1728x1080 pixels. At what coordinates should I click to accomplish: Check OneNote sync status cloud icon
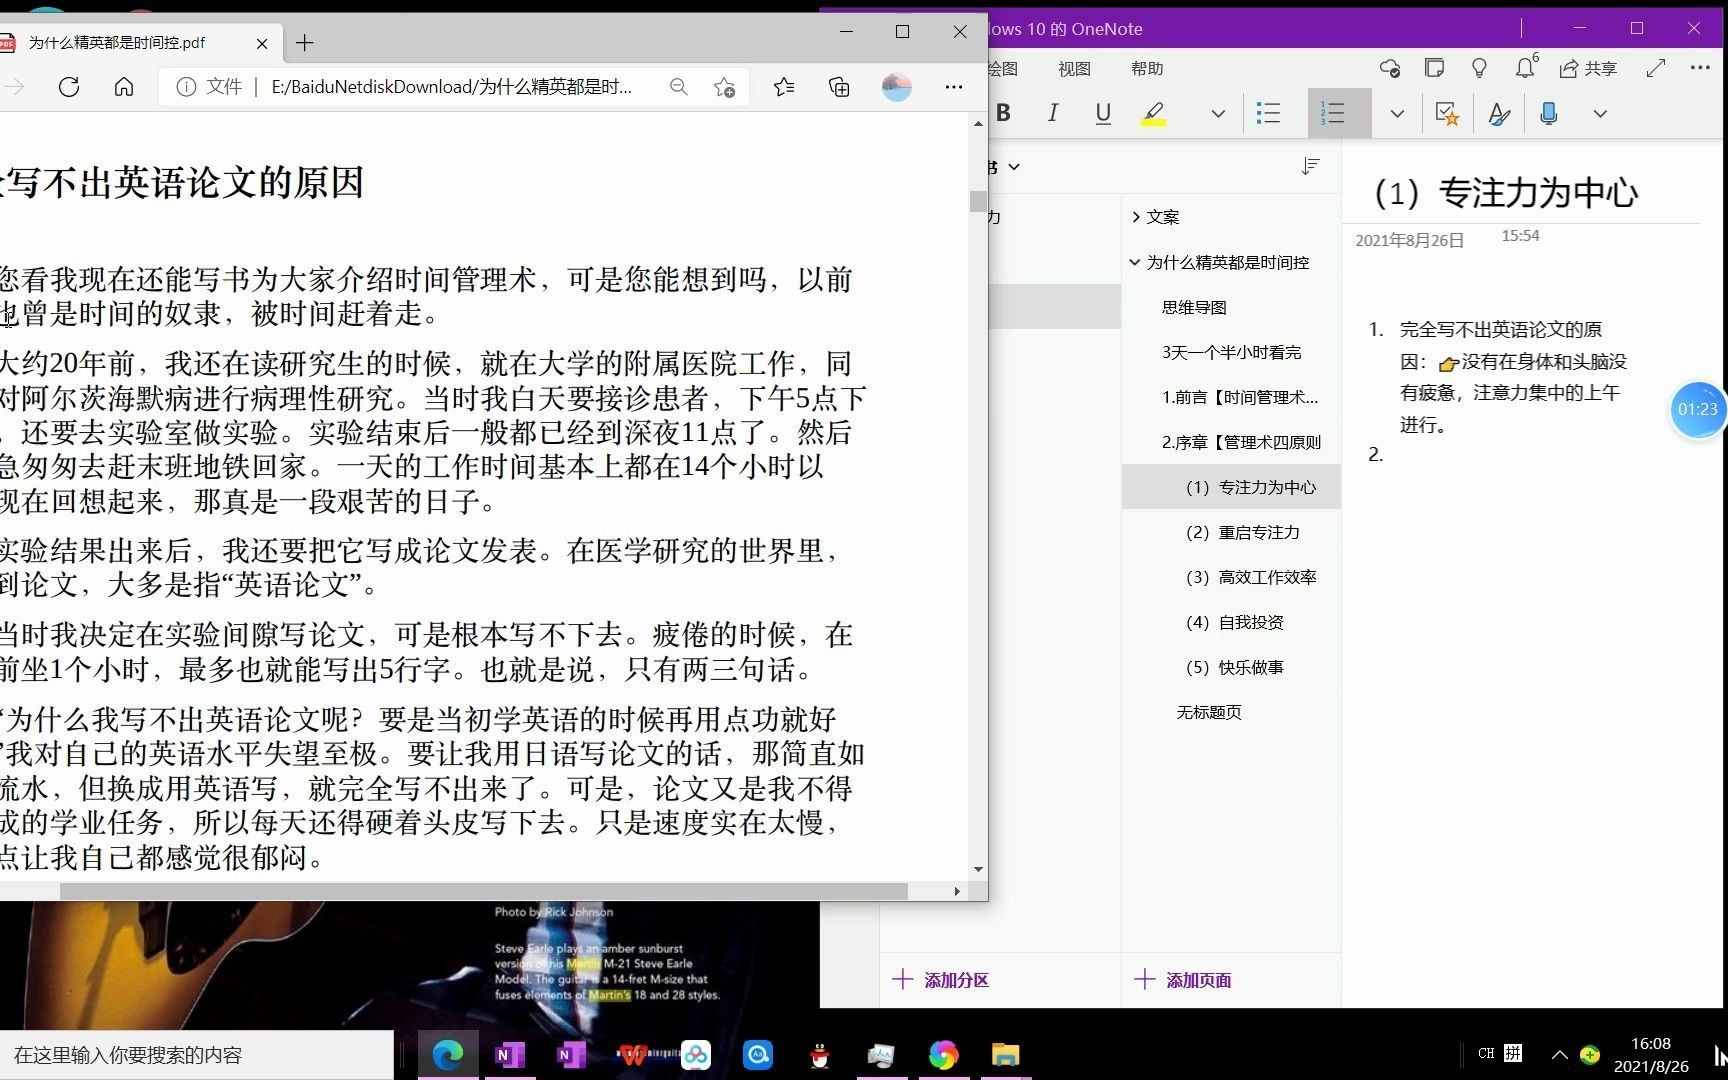point(1390,68)
